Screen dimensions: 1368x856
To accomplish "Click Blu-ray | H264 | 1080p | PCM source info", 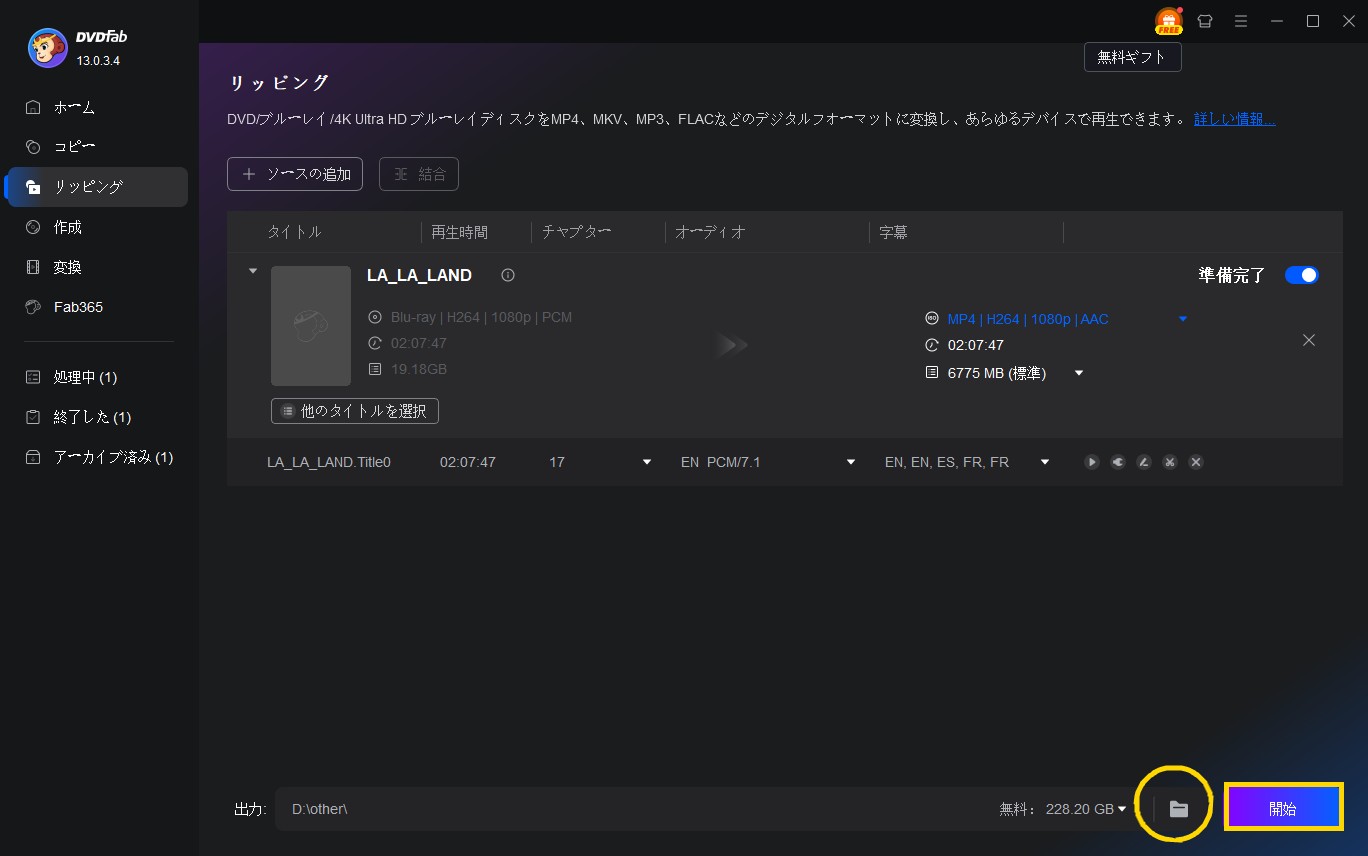I will coord(481,317).
